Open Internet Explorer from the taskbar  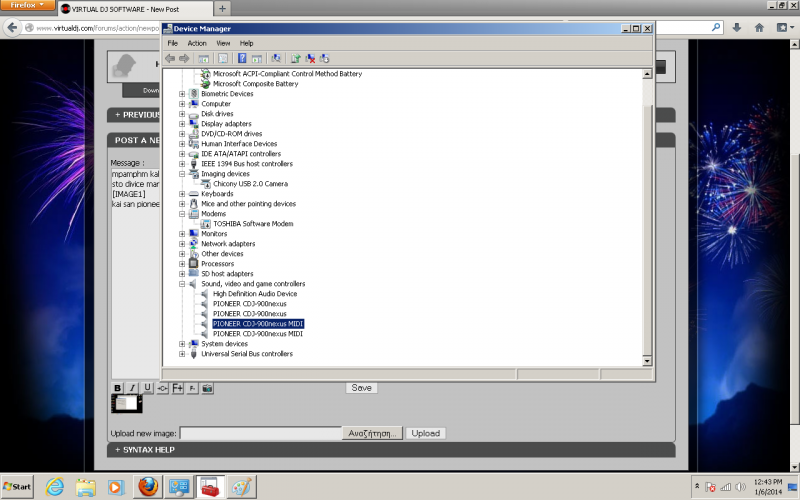tap(55, 487)
